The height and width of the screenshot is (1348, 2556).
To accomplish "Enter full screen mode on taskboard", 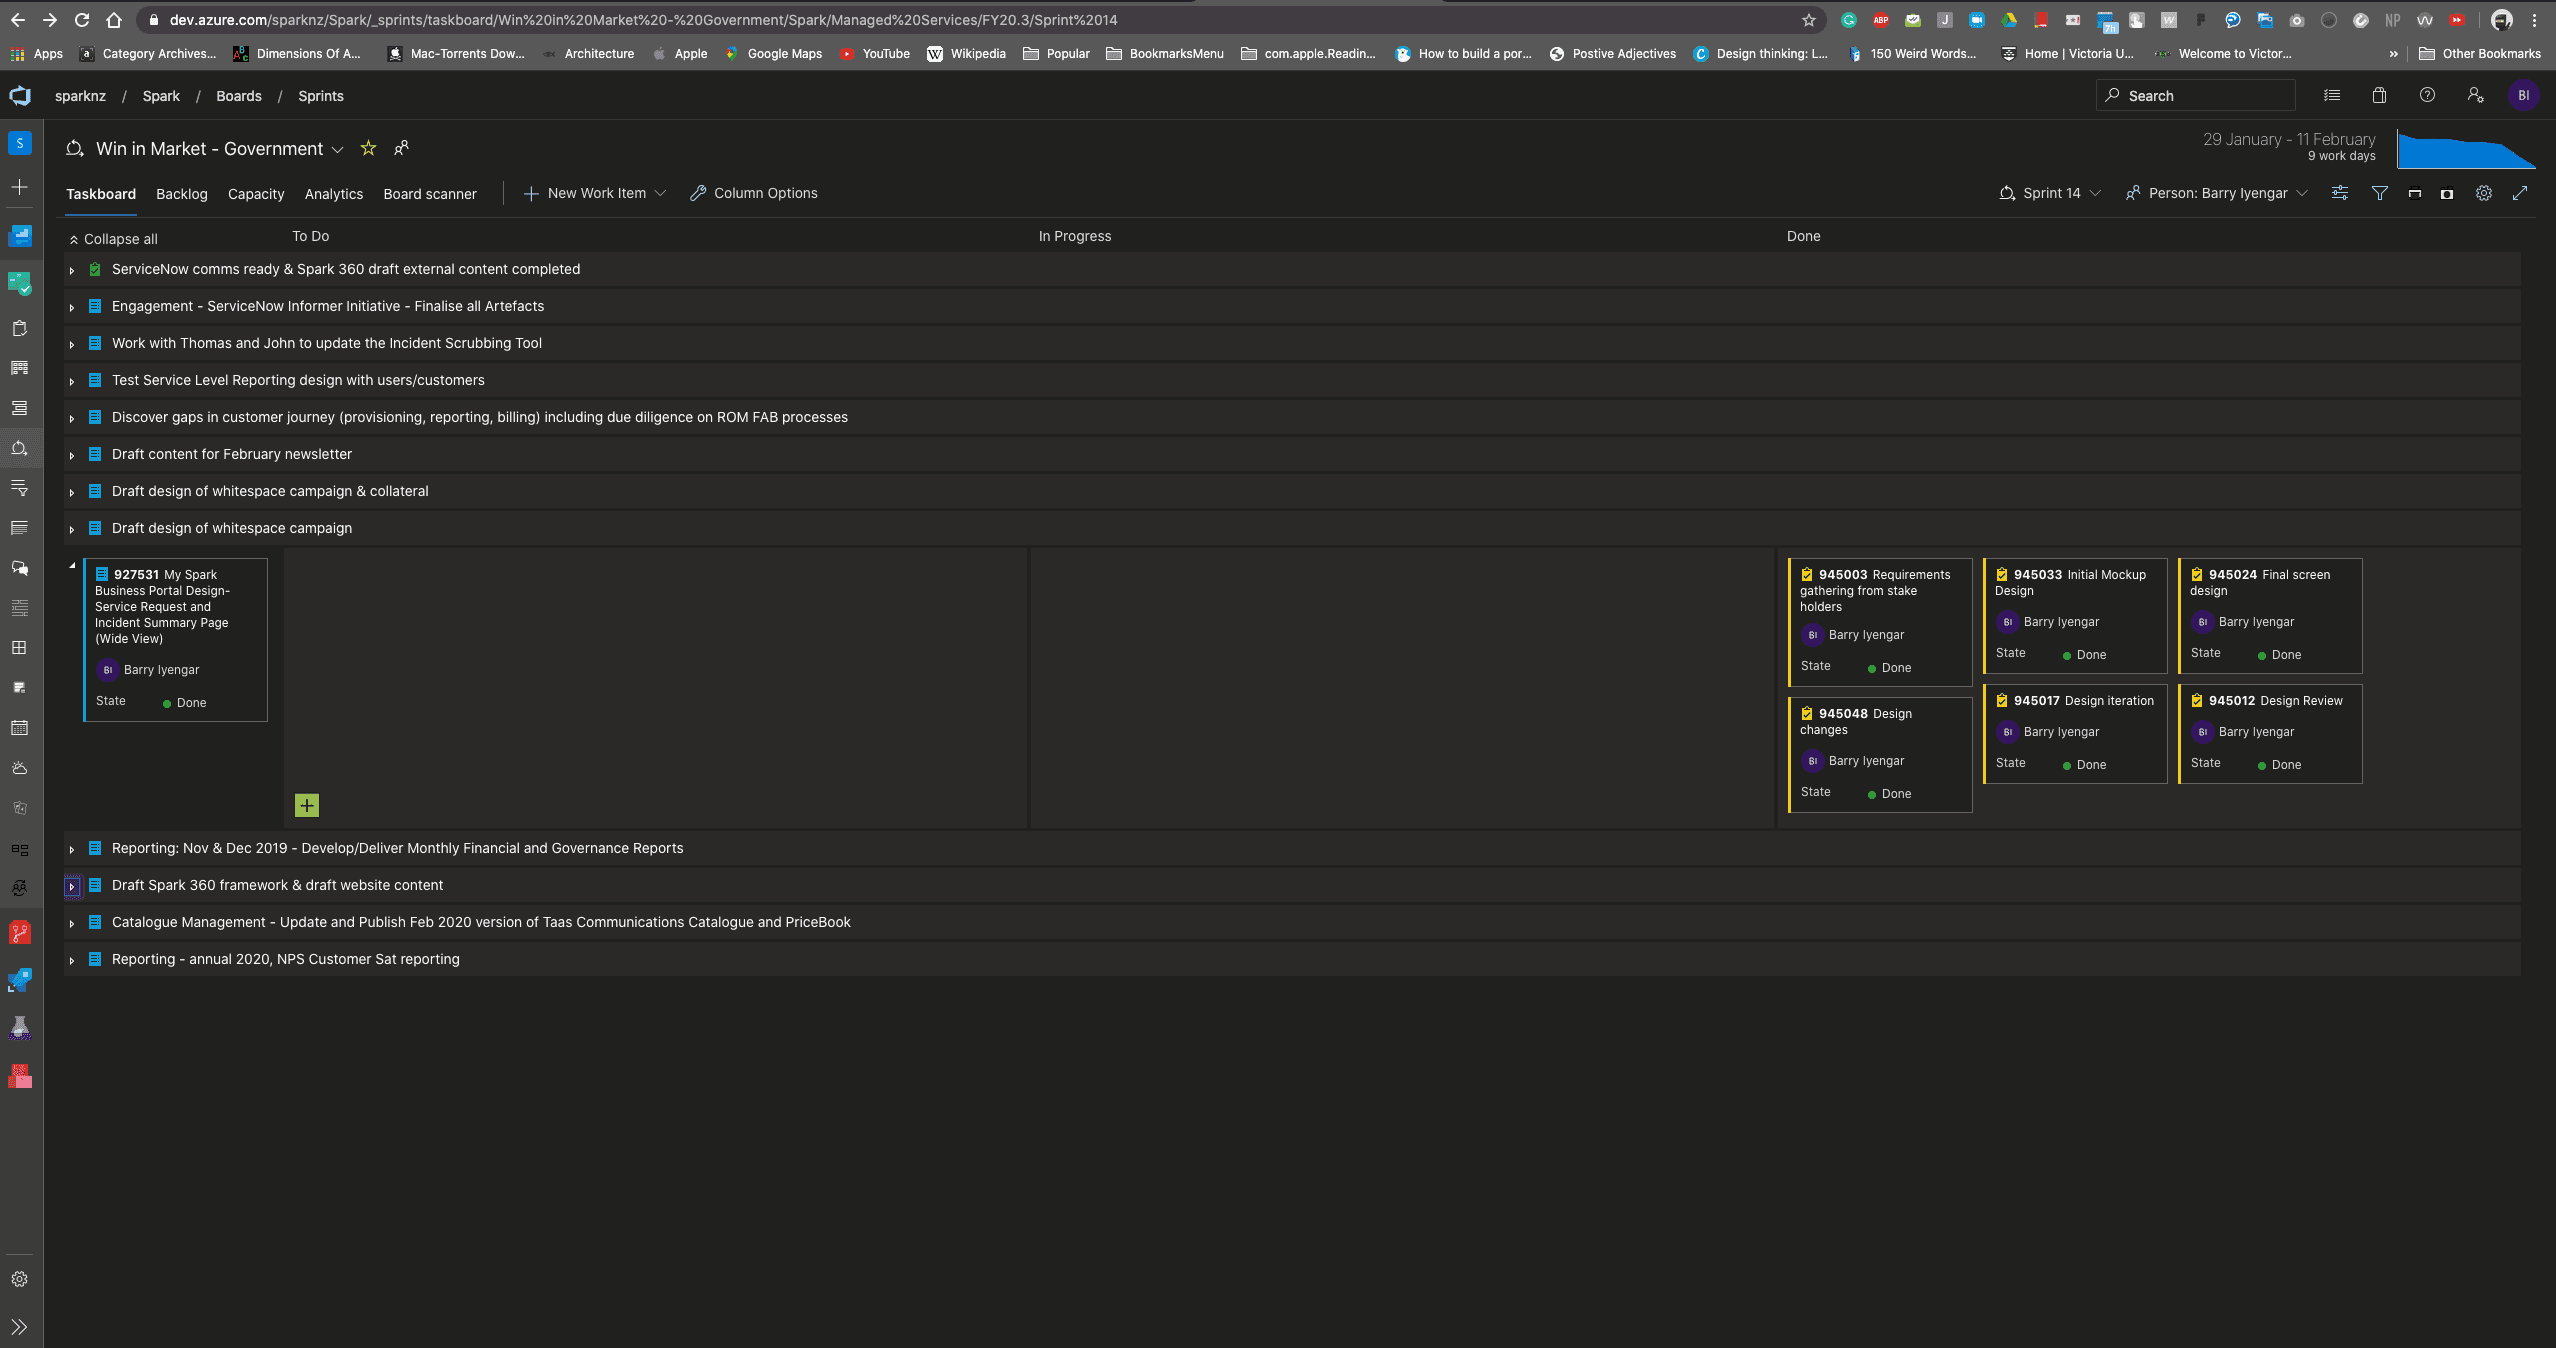I will (x=2520, y=193).
